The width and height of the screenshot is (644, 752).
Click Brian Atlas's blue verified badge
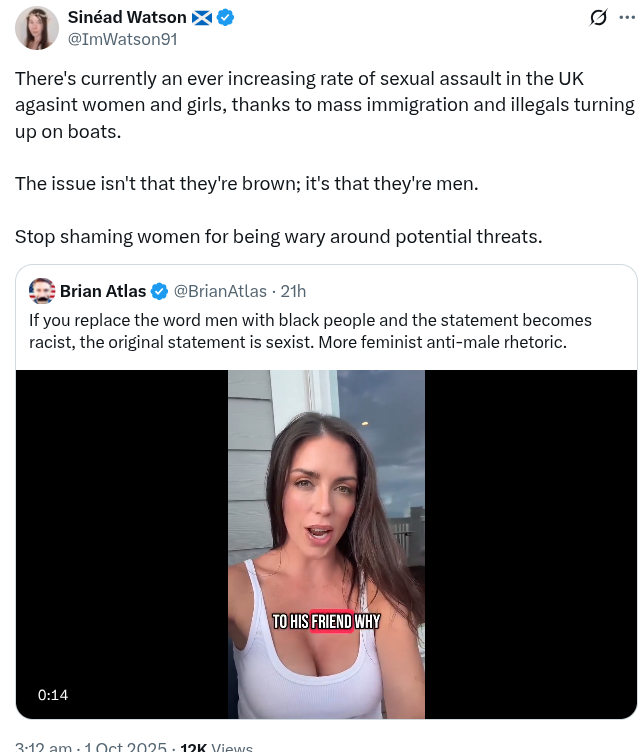coord(159,292)
